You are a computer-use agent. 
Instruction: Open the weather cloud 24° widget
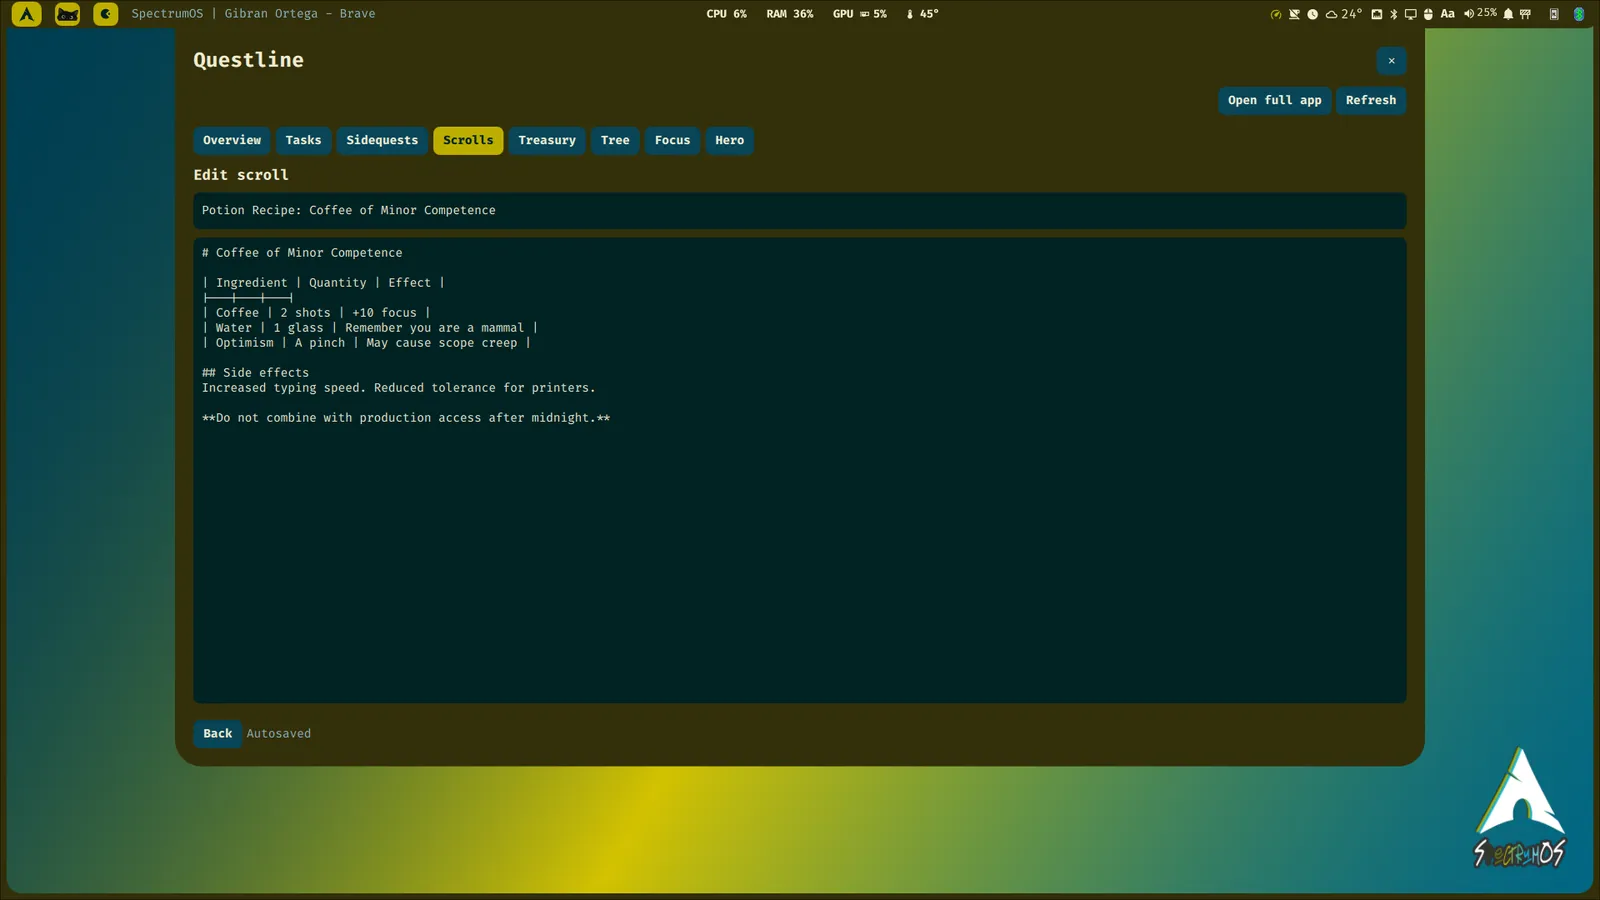pos(1344,14)
